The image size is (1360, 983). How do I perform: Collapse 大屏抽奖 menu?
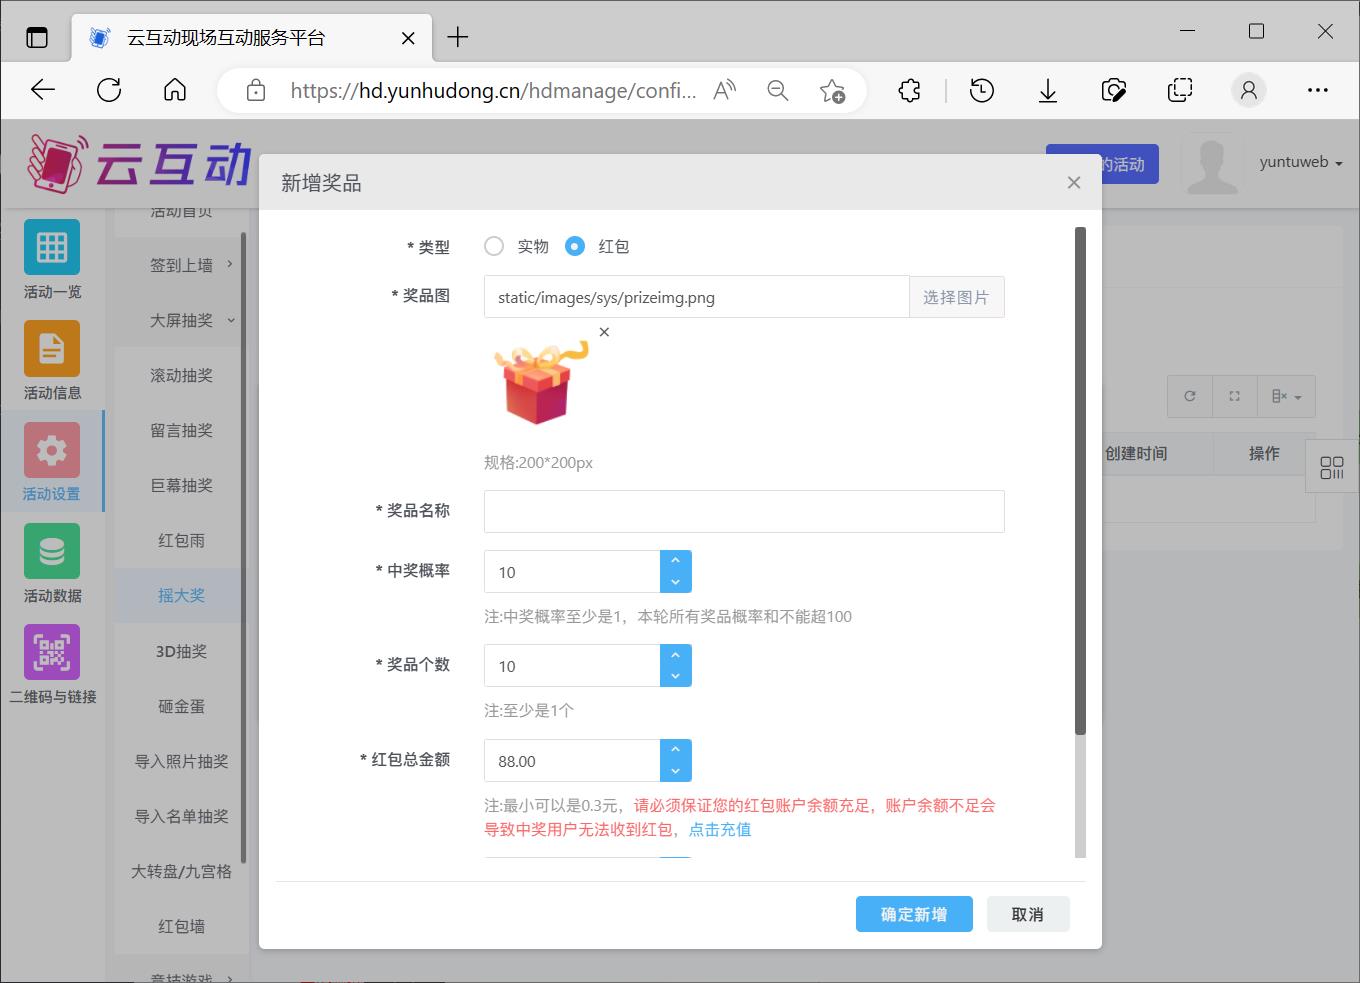coord(181,320)
